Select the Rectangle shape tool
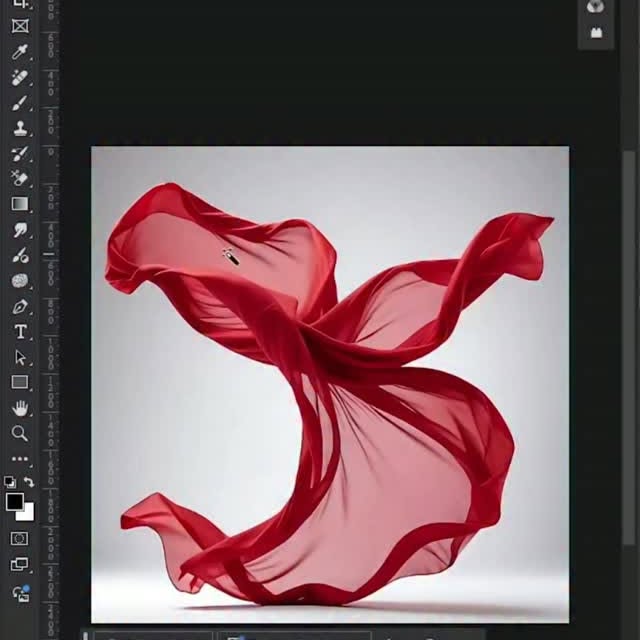Image resolution: width=640 pixels, height=640 pixels. click(x=20, y=382)
